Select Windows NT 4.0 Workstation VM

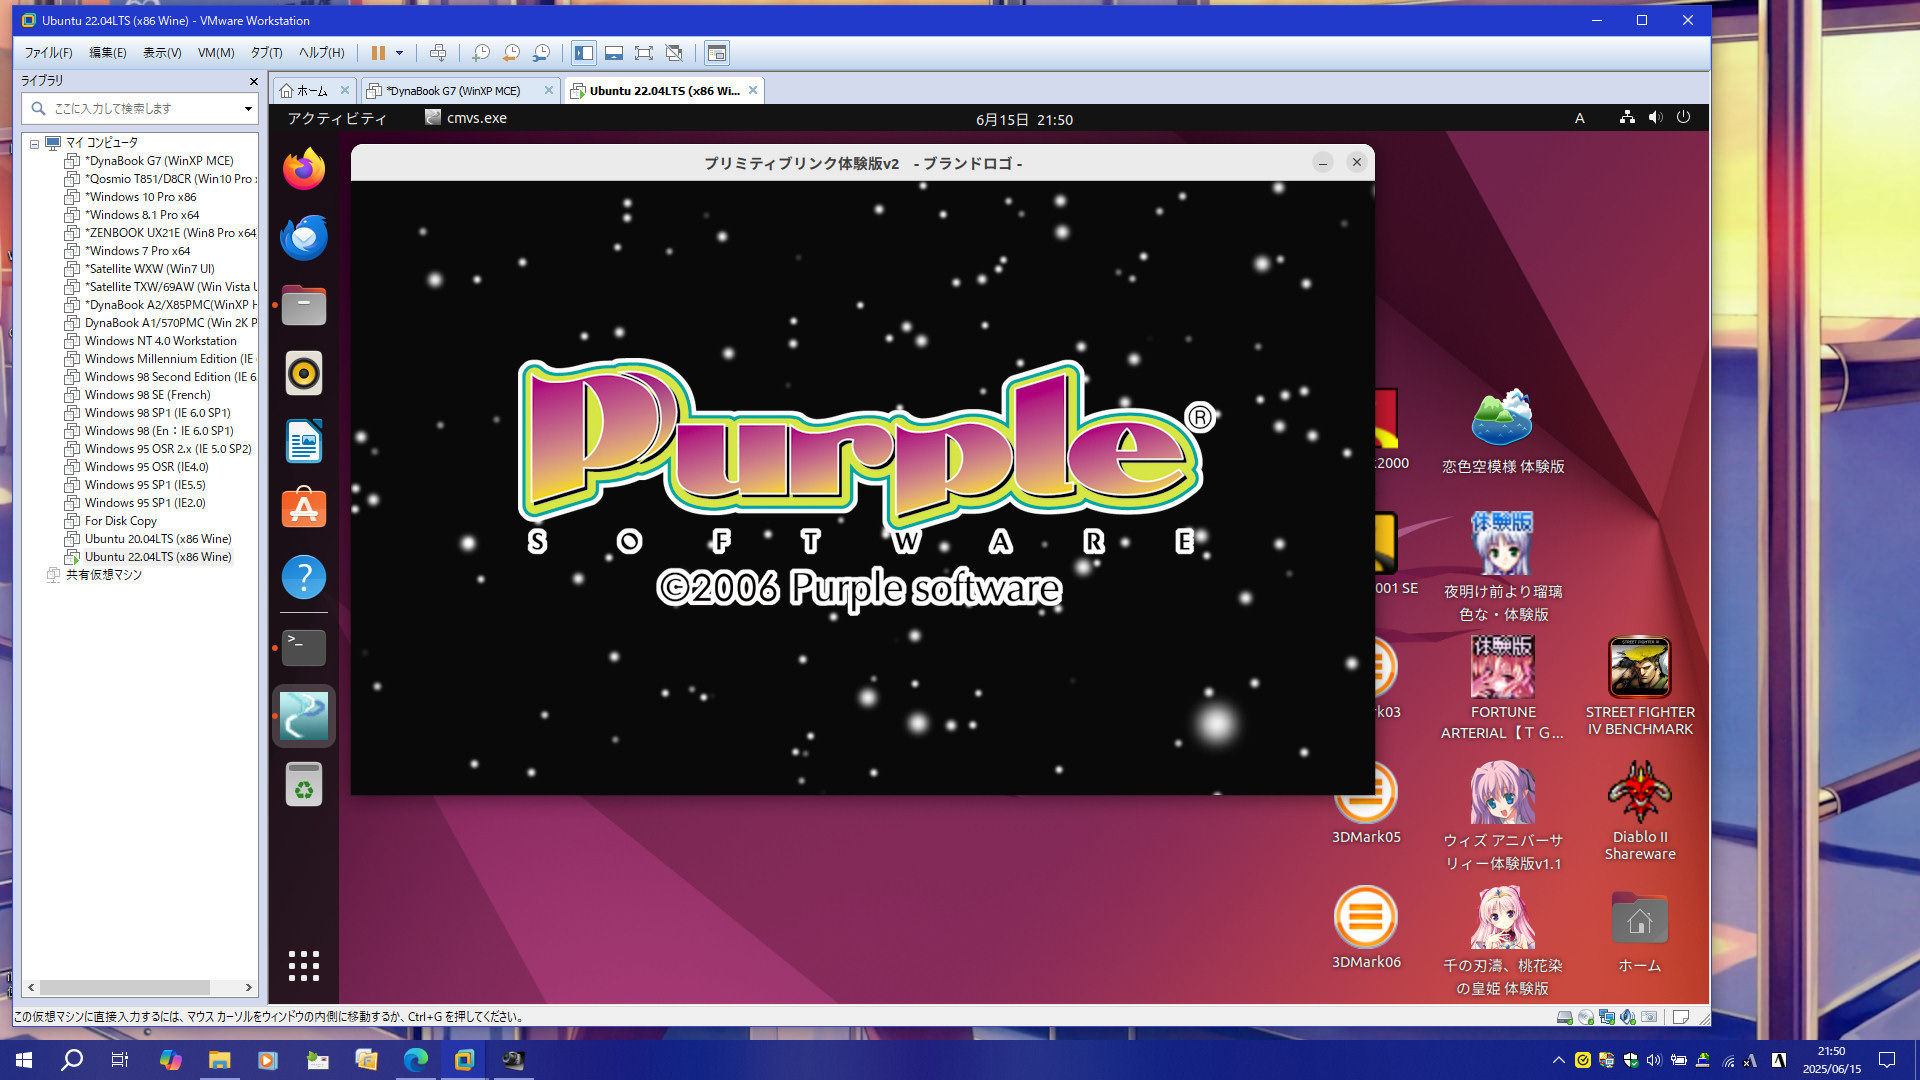pos(160,341)
